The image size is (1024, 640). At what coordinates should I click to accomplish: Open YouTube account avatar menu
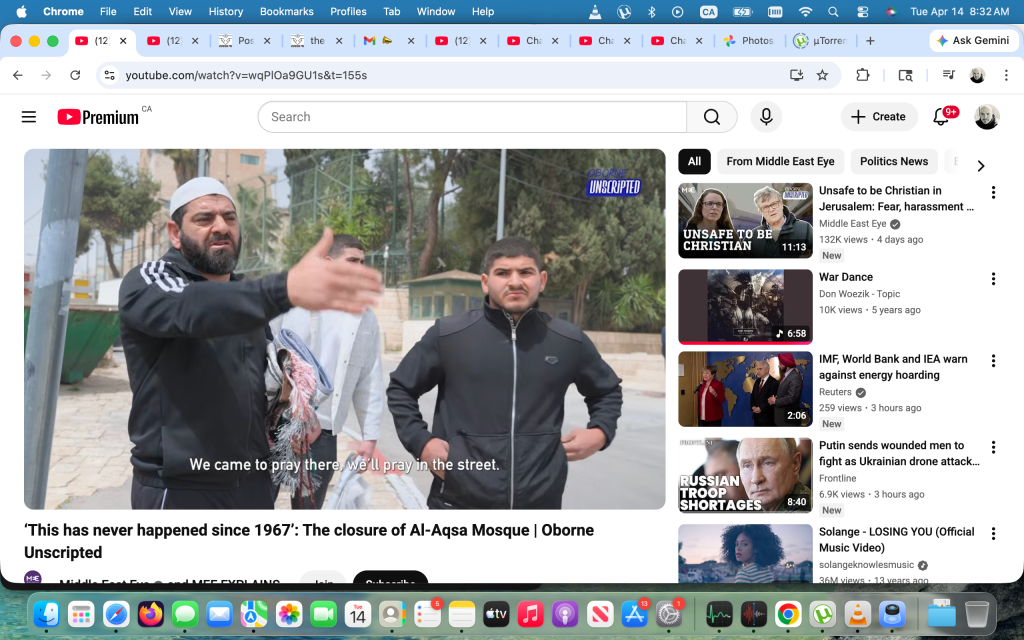coord(987,117)
